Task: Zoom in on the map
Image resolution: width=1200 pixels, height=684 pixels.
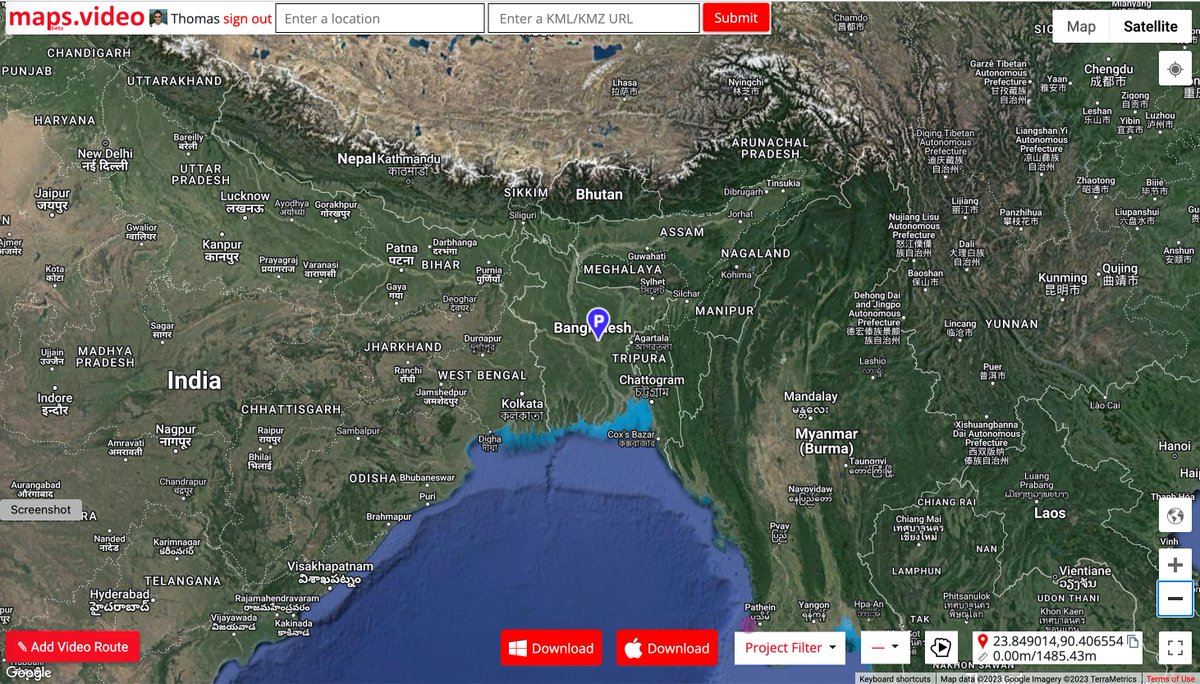Action: [x=1175, y=565]
